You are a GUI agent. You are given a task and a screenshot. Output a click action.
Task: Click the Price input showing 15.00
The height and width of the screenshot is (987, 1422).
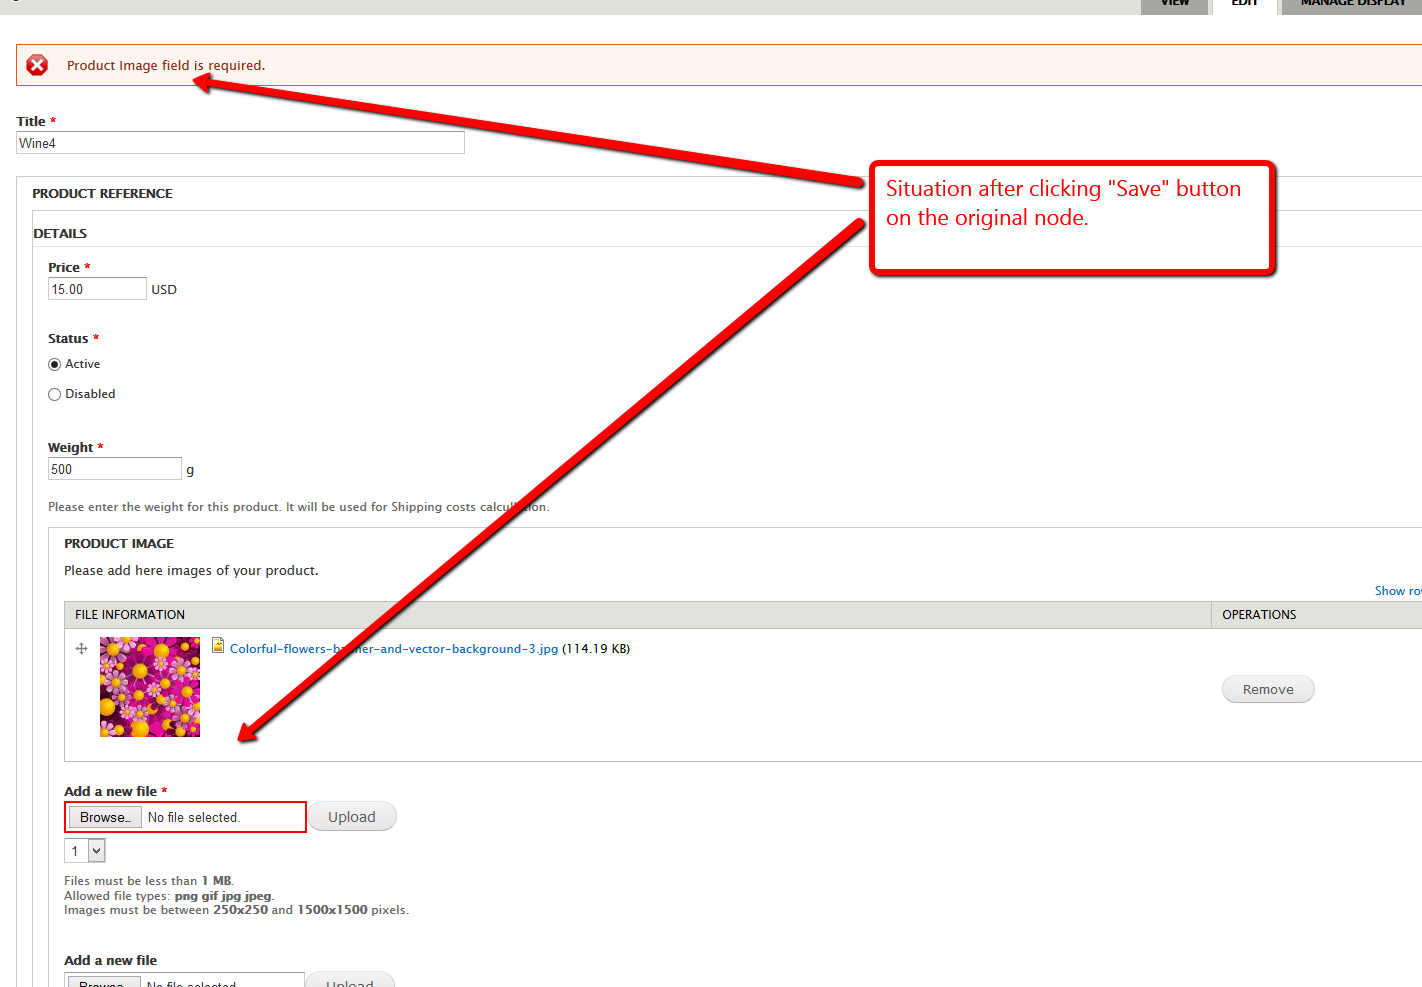pyautogui.click(x=96, y=288)
